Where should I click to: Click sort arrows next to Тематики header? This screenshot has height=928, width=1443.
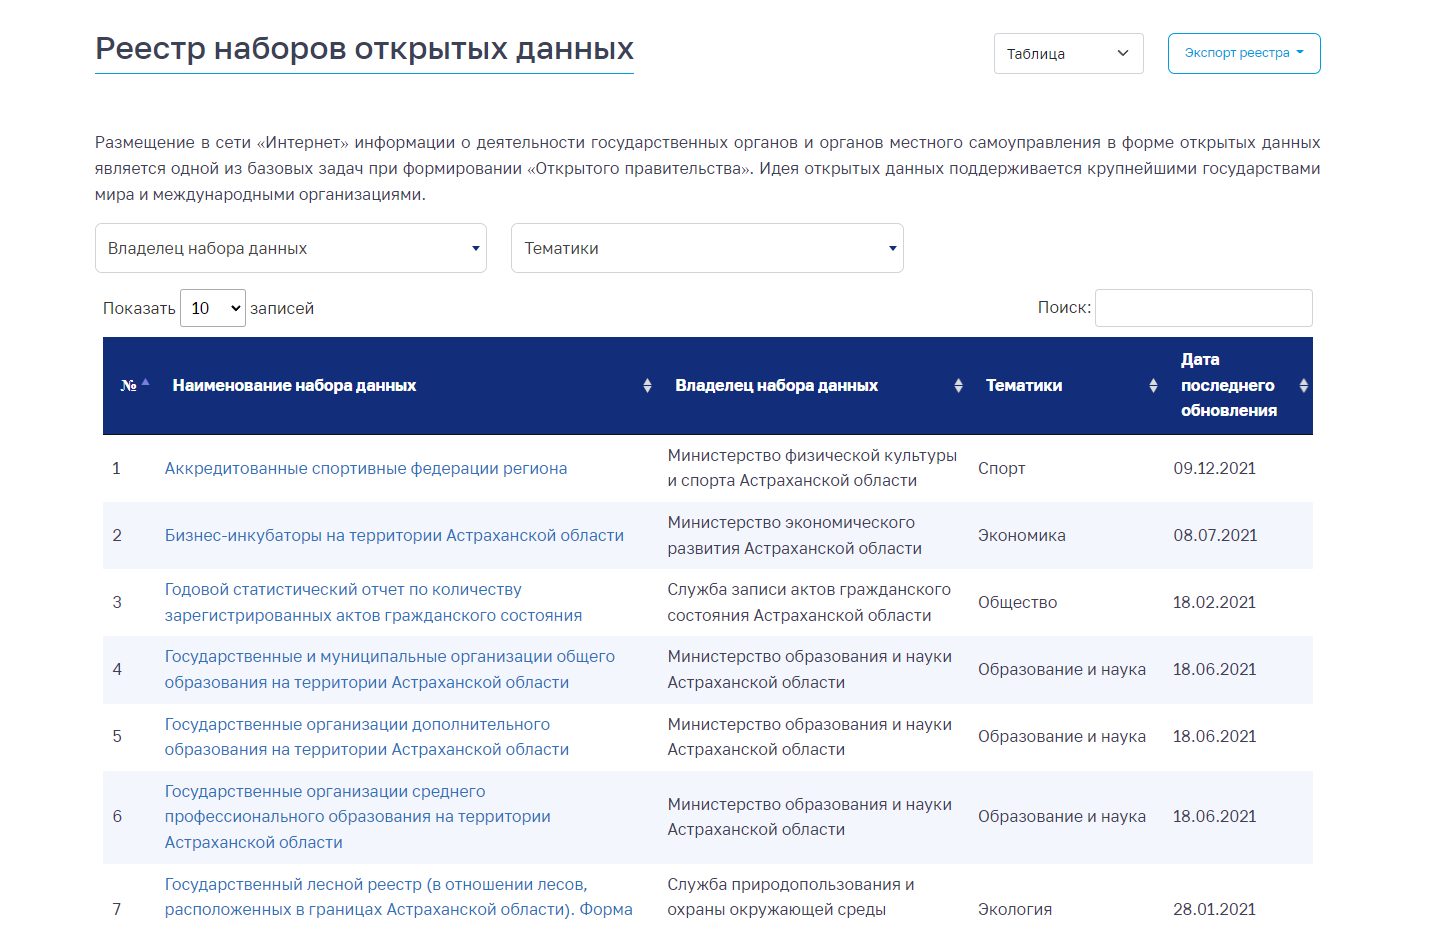[1153, 386]
